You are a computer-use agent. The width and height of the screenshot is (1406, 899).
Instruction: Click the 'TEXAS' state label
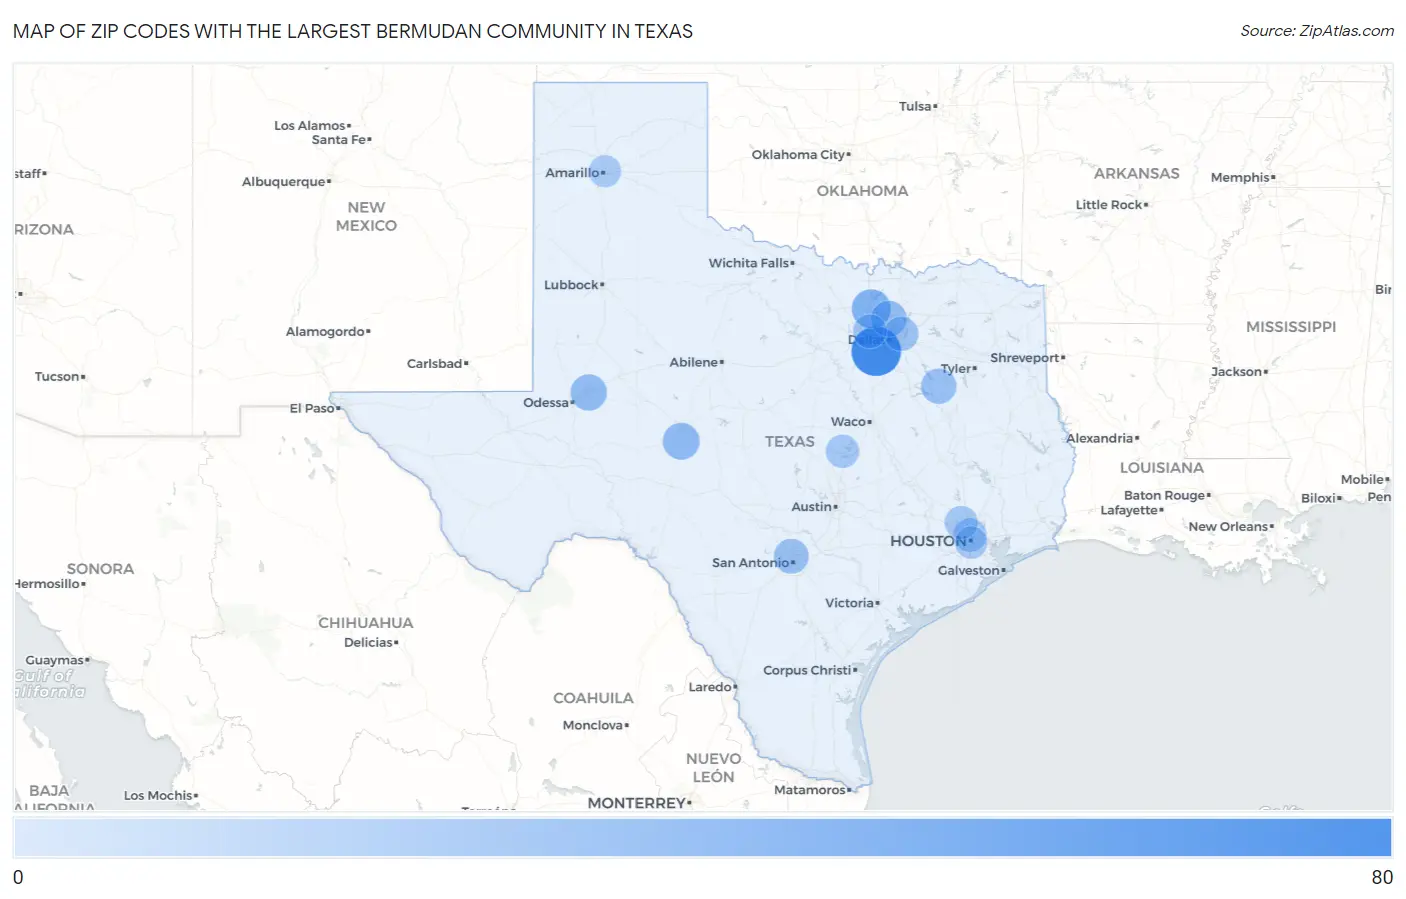point(790,441)
